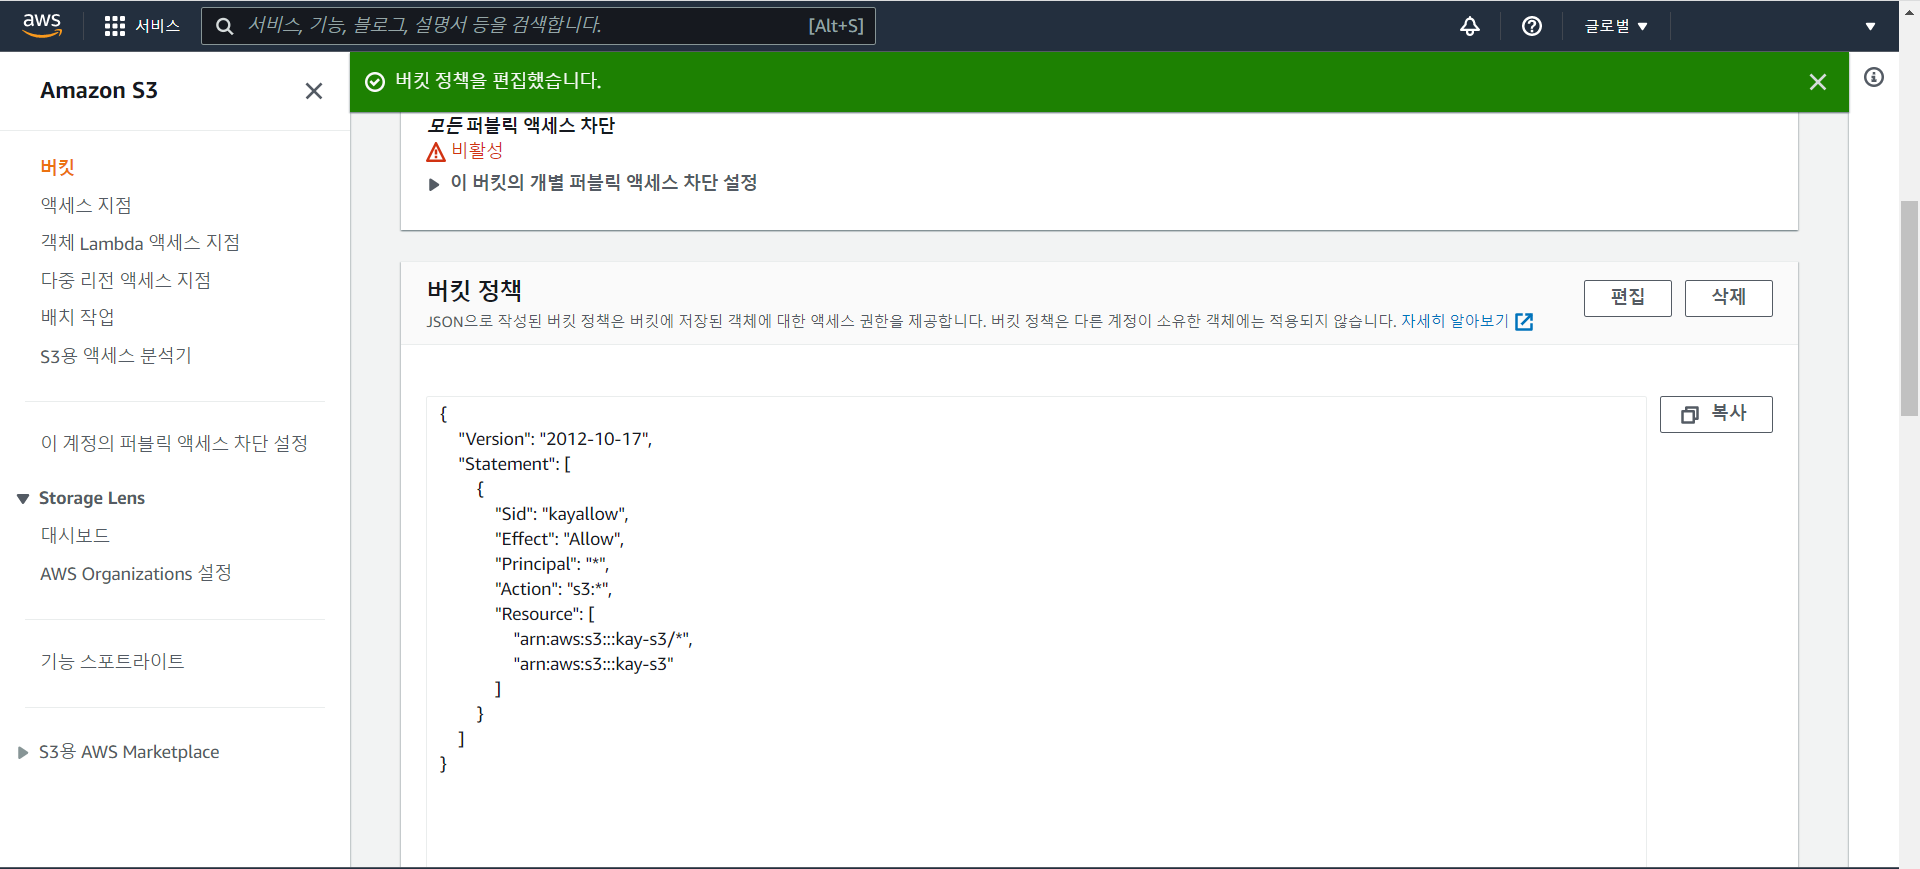Click the external link icon after 자세히 알아보기
This screenshot has width=1920, height=869.
[1524, 321]
